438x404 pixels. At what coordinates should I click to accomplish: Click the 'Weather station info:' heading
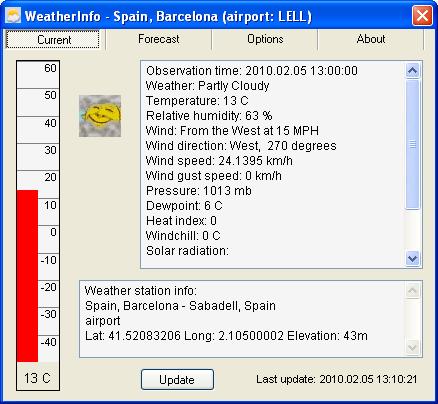coord(141,291)
